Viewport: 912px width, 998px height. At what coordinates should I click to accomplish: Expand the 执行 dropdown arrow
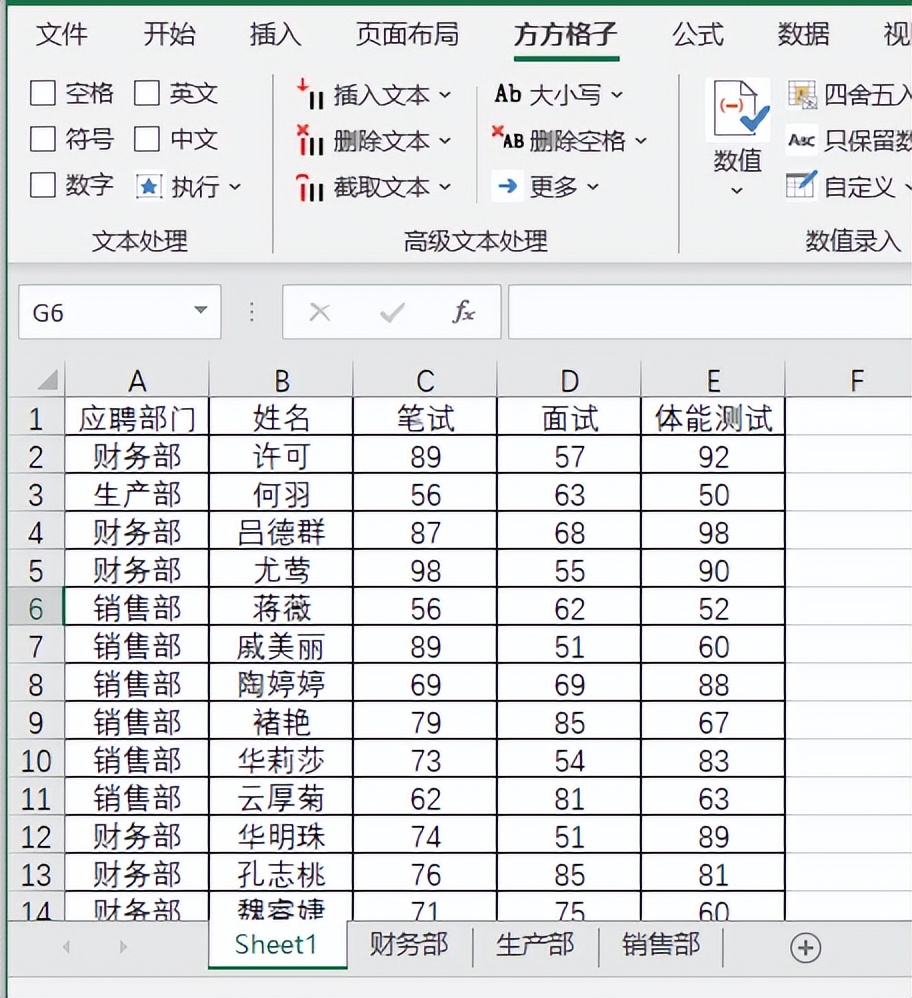[235, 187]
